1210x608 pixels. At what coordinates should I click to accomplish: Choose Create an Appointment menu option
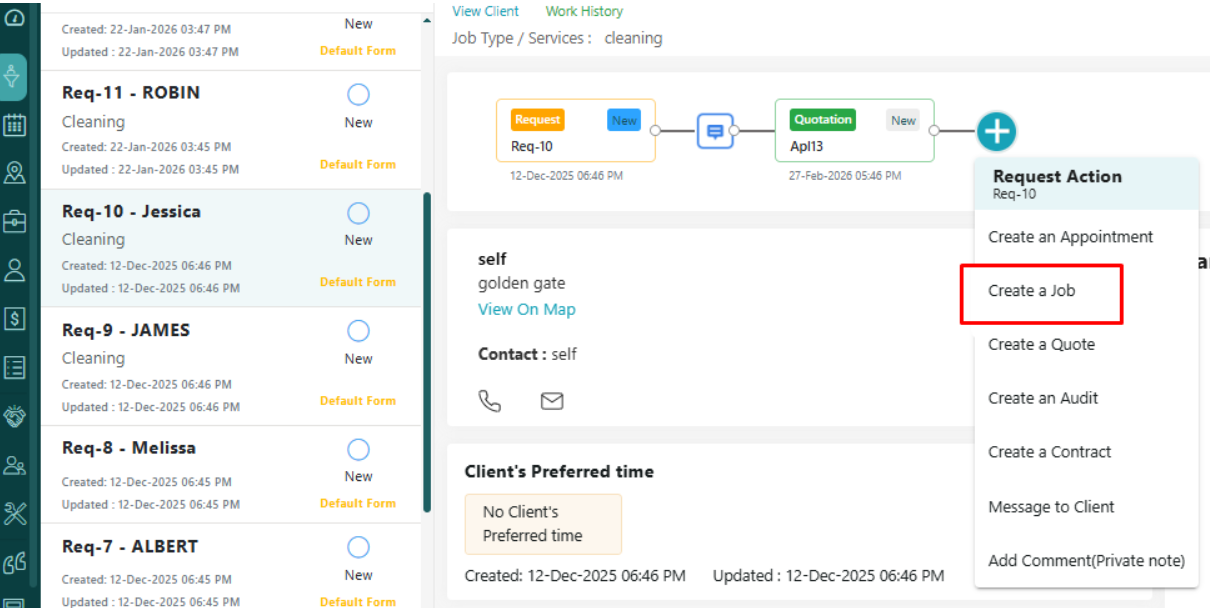pyautogui.click(x=1070, y=237)
